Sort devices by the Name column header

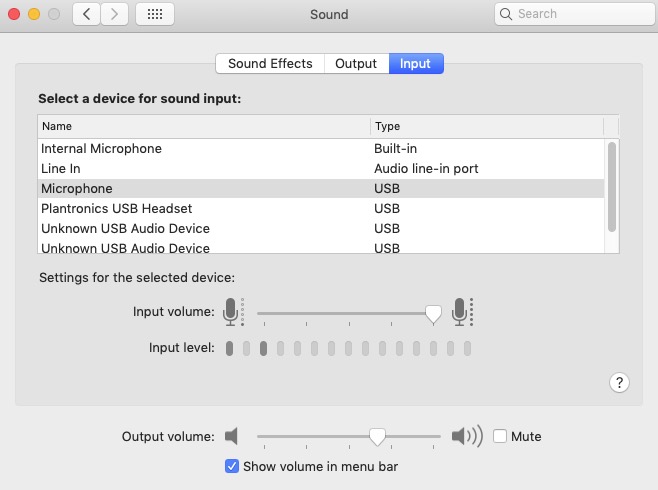click(204, 126)
